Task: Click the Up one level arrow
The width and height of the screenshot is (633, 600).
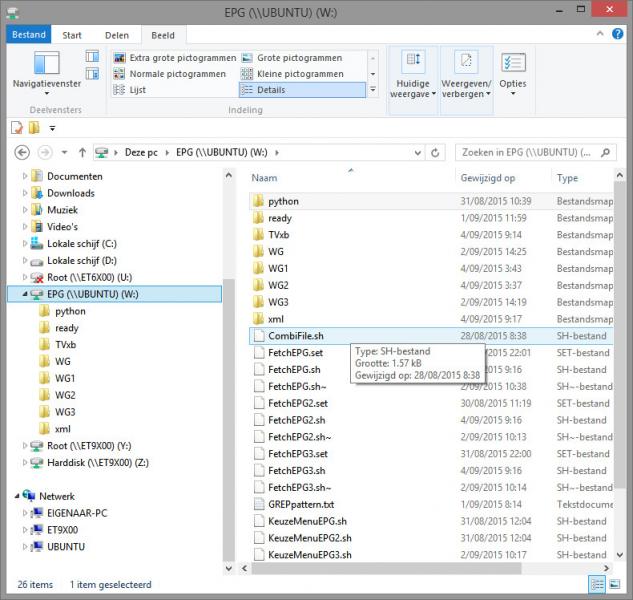Action: point(81,153)
